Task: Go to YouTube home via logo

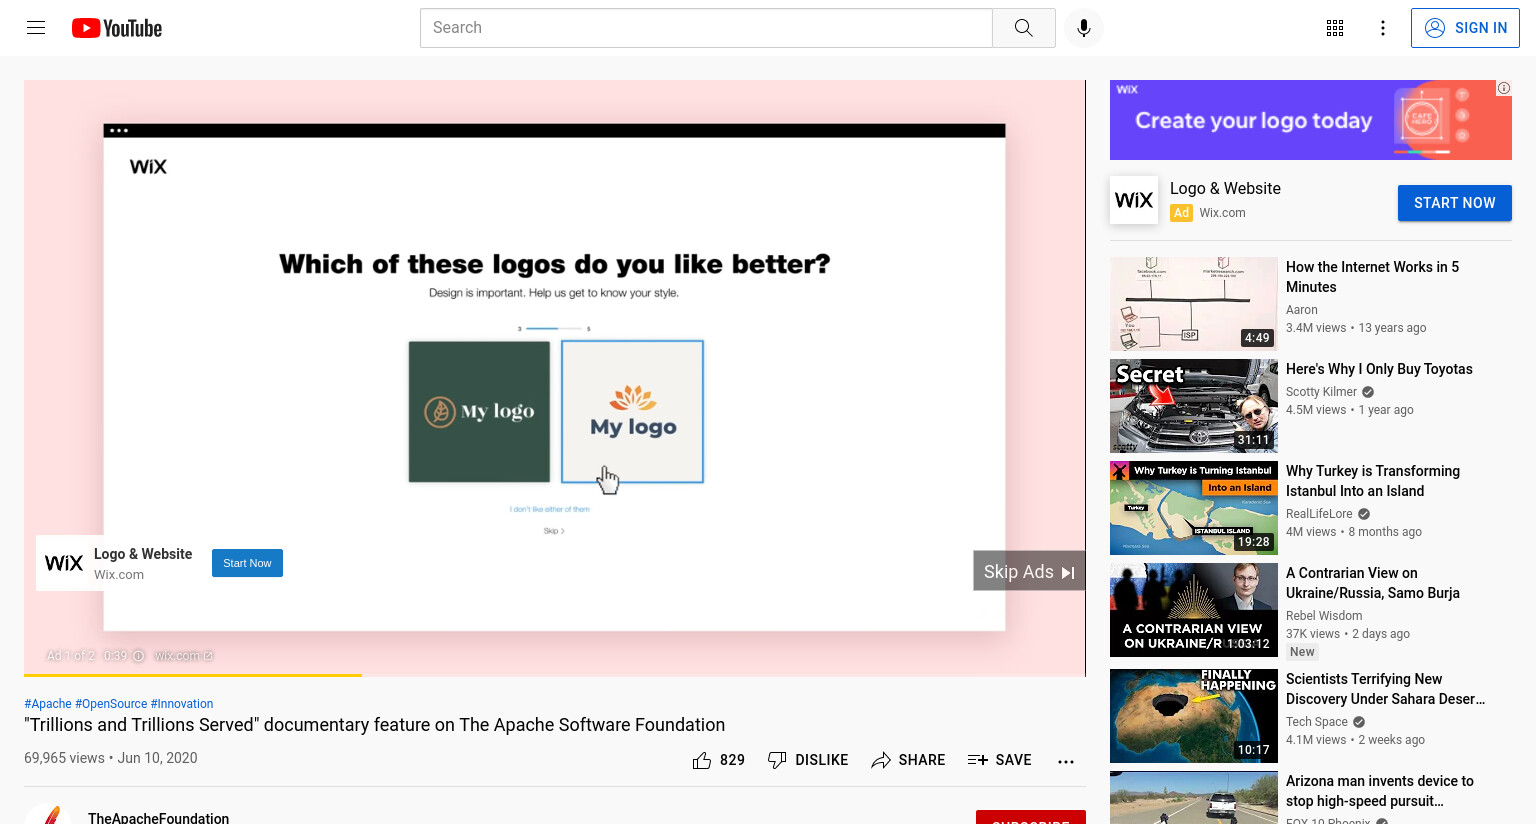Action: [117, 28]
